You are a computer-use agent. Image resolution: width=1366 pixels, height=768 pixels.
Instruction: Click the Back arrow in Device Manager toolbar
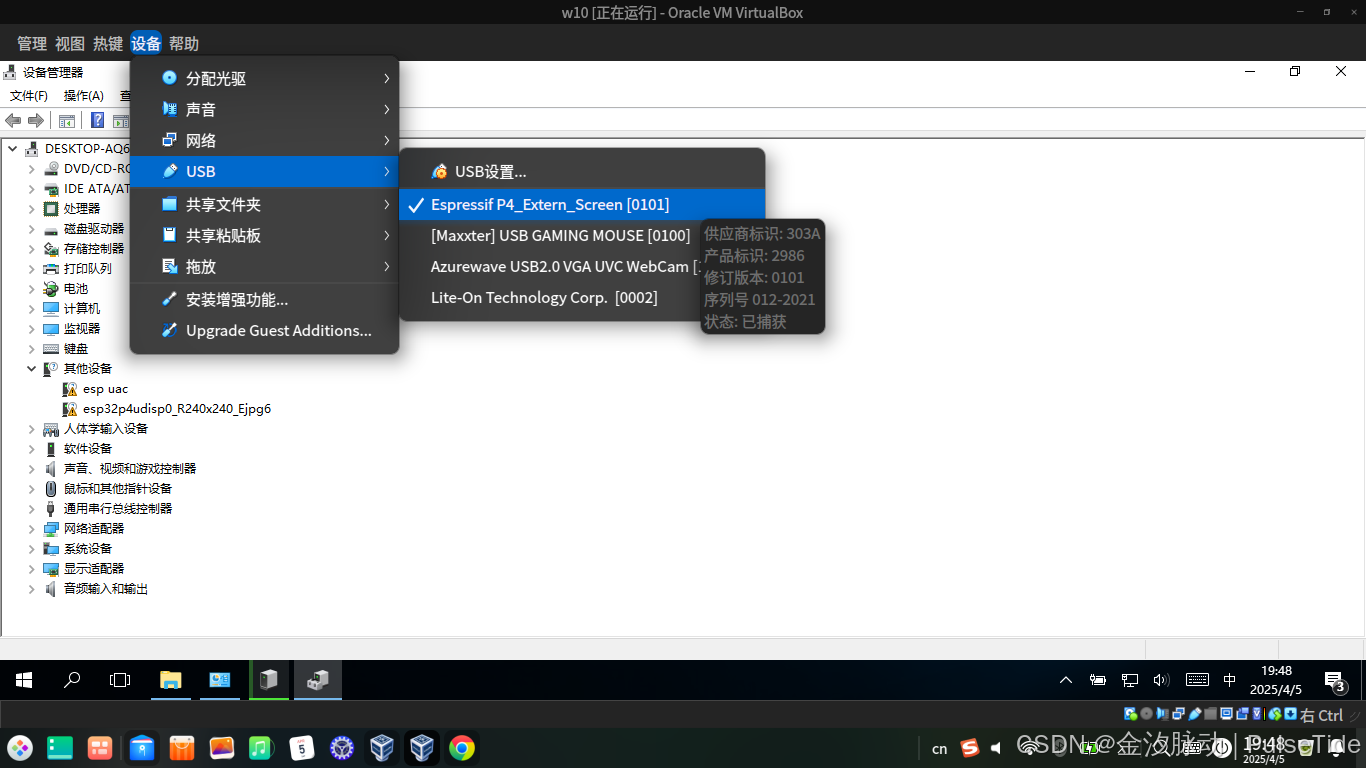tap(13, 121)
